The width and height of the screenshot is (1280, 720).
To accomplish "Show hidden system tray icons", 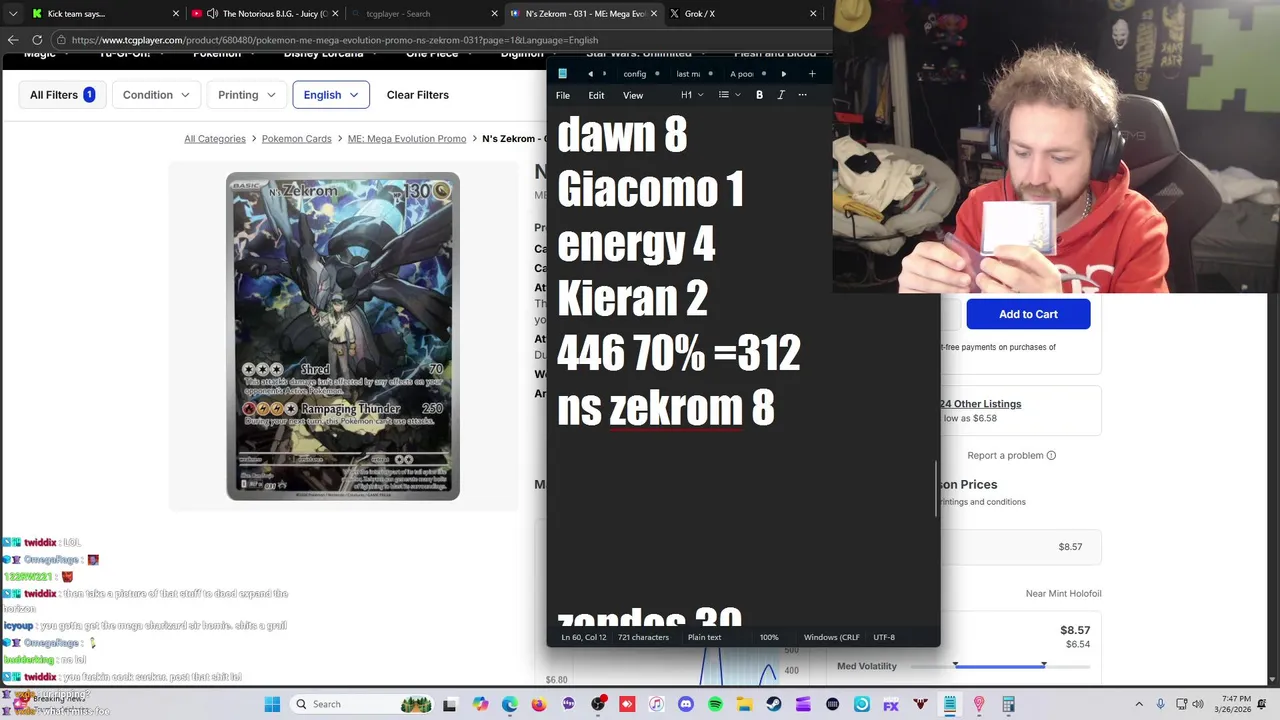I will coord(1138,704).
